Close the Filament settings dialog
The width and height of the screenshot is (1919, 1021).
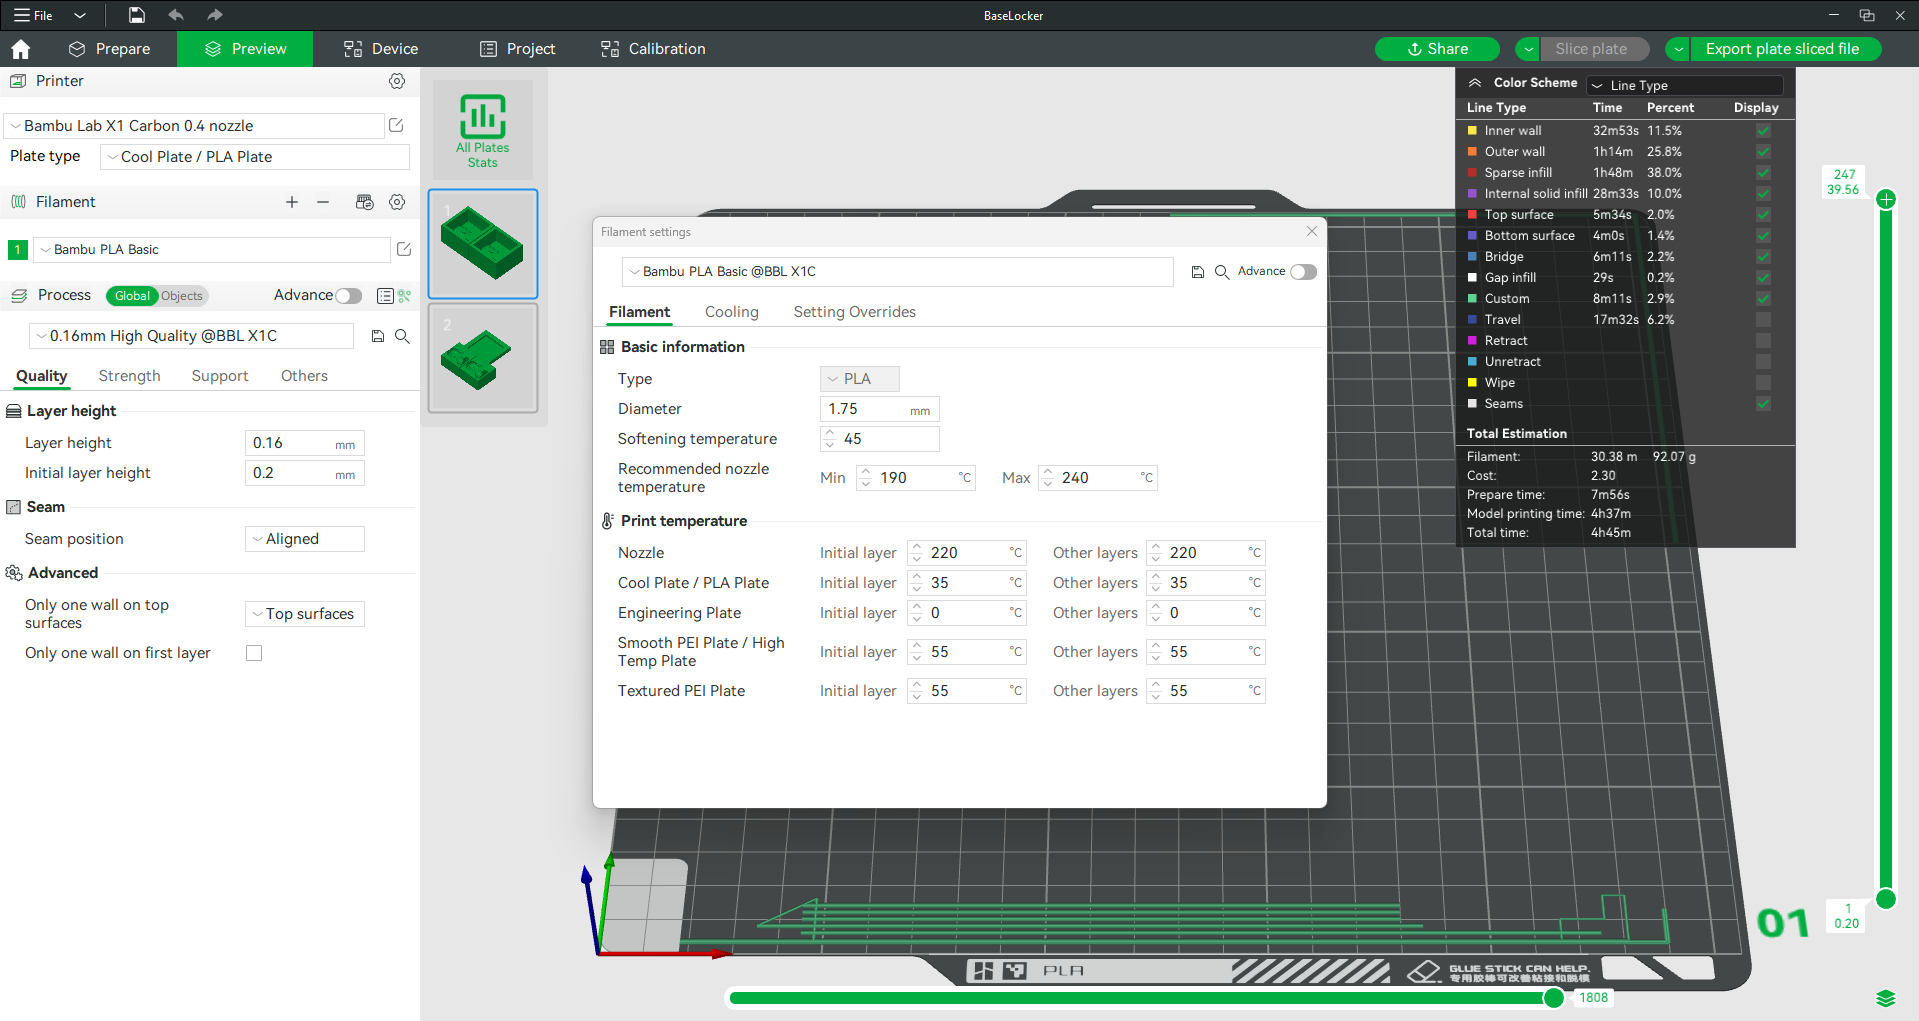[1312, 231]
